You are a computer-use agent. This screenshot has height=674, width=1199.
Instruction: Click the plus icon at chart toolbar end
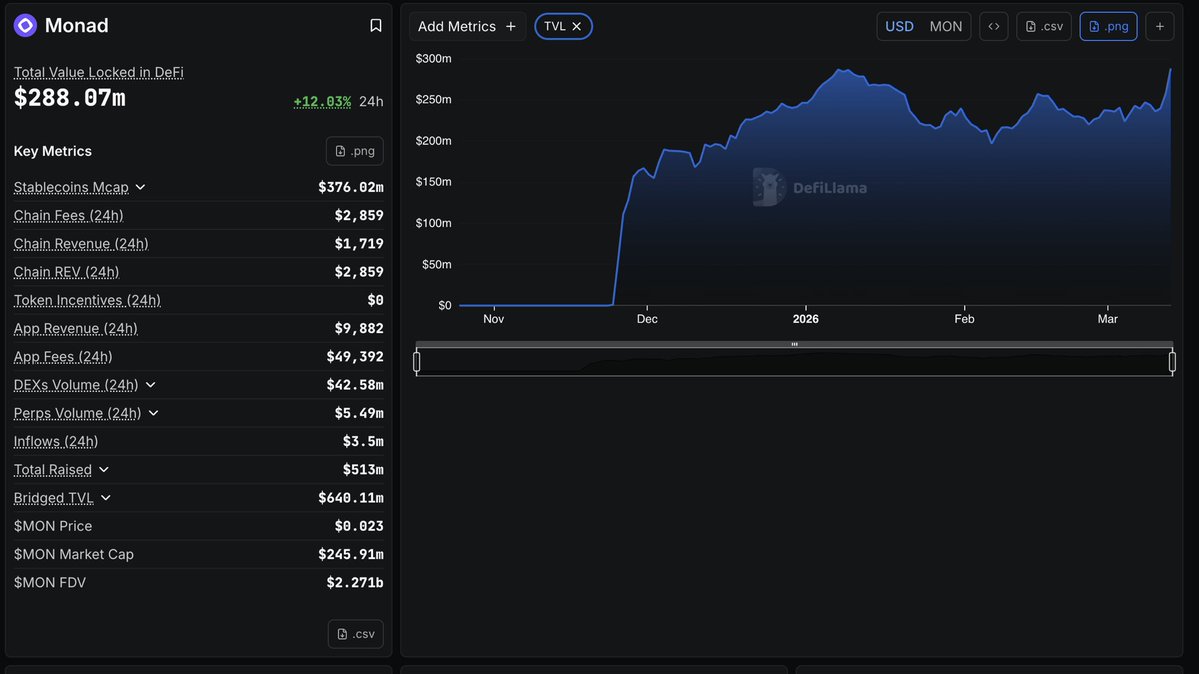(1159, 26)
